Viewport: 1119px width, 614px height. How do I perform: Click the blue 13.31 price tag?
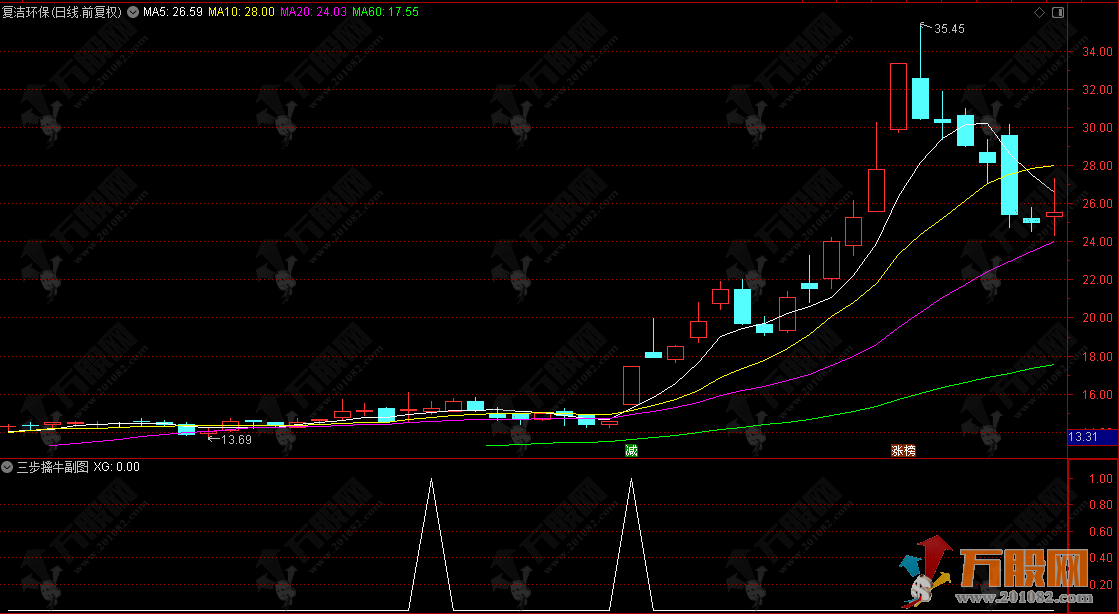tap(1083, 437)
